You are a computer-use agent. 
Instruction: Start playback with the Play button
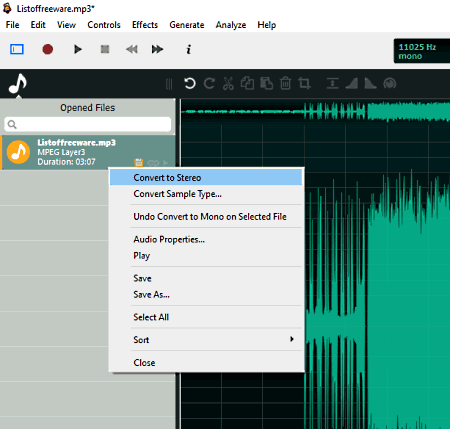click(78, 49)
